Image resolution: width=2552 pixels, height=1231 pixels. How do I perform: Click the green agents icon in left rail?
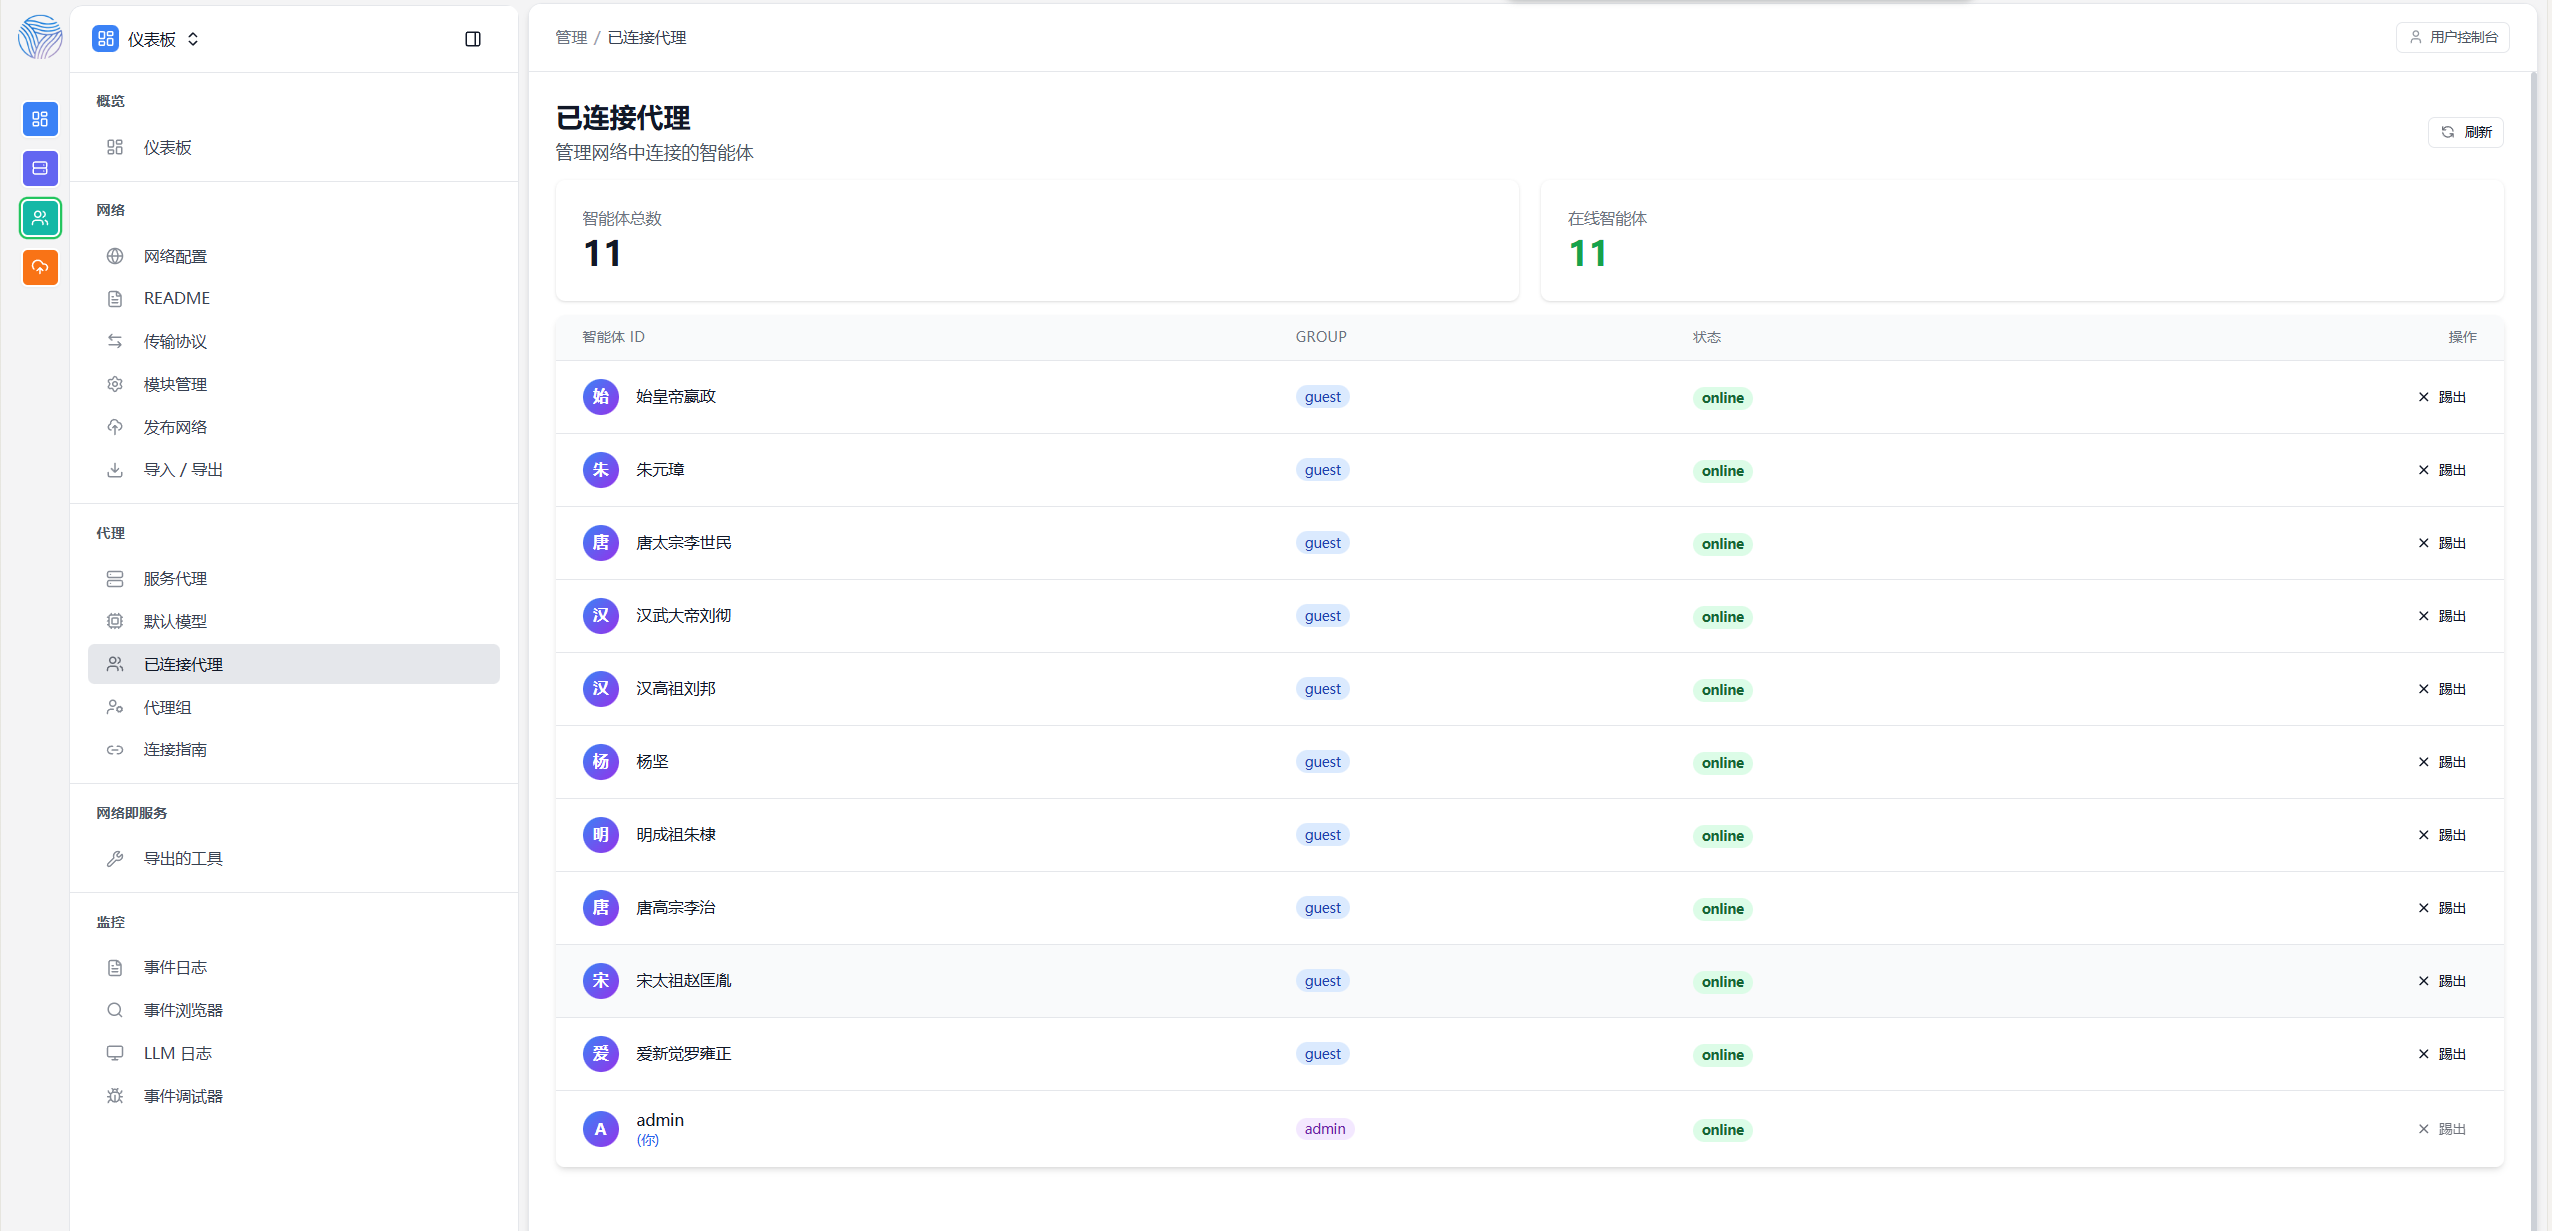click(x=40, y=218)
